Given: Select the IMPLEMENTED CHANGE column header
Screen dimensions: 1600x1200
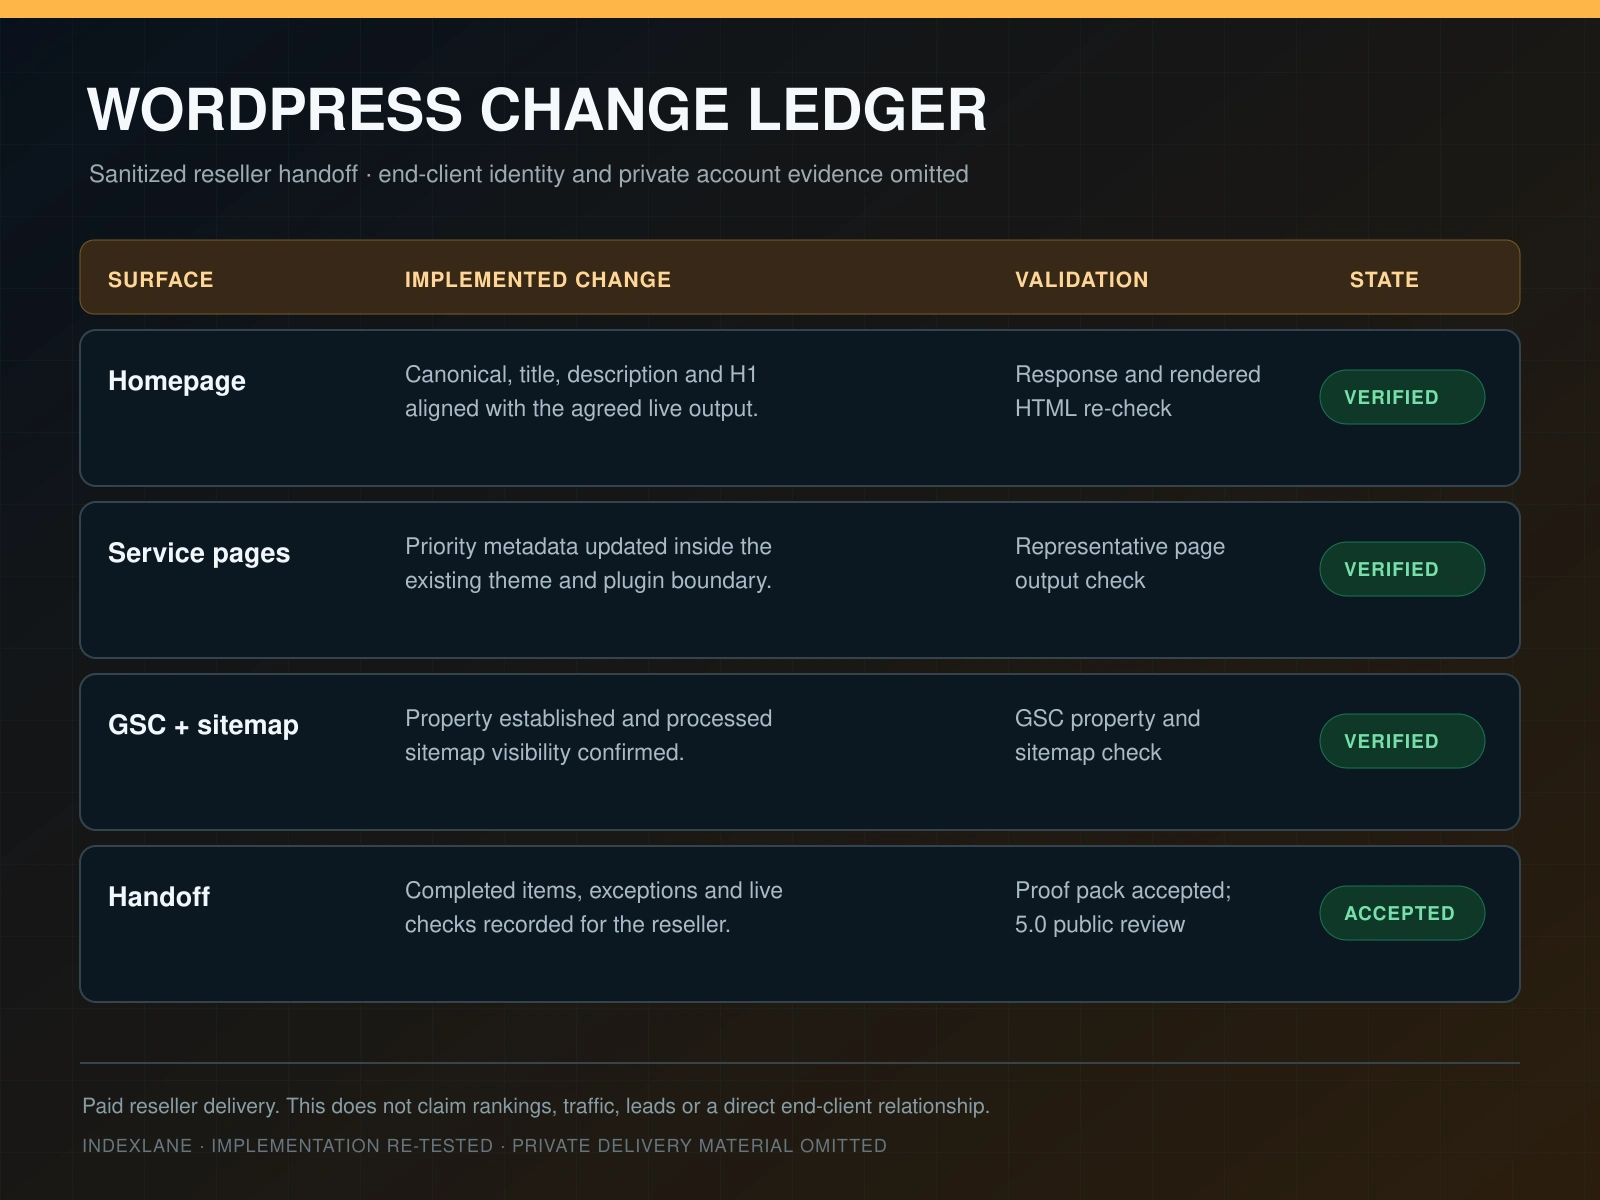Looking at the screenshot, I should point(538,280).
